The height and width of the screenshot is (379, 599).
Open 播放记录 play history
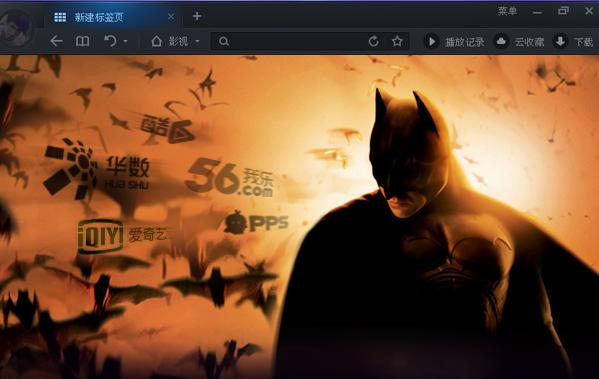[x=454, y=41]
